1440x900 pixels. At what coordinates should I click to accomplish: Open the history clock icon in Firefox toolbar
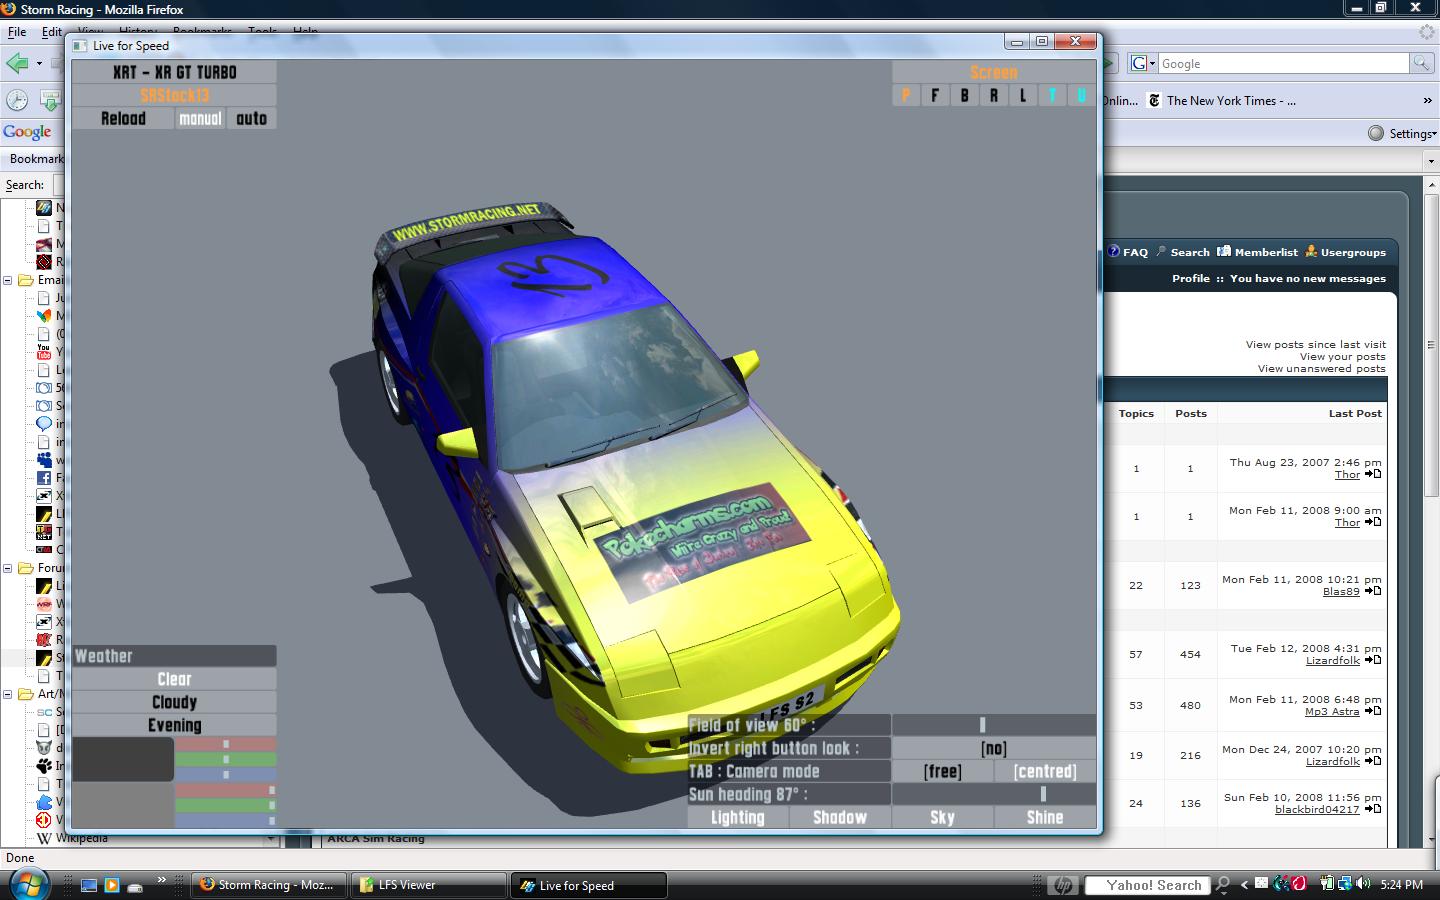(17, 100)
